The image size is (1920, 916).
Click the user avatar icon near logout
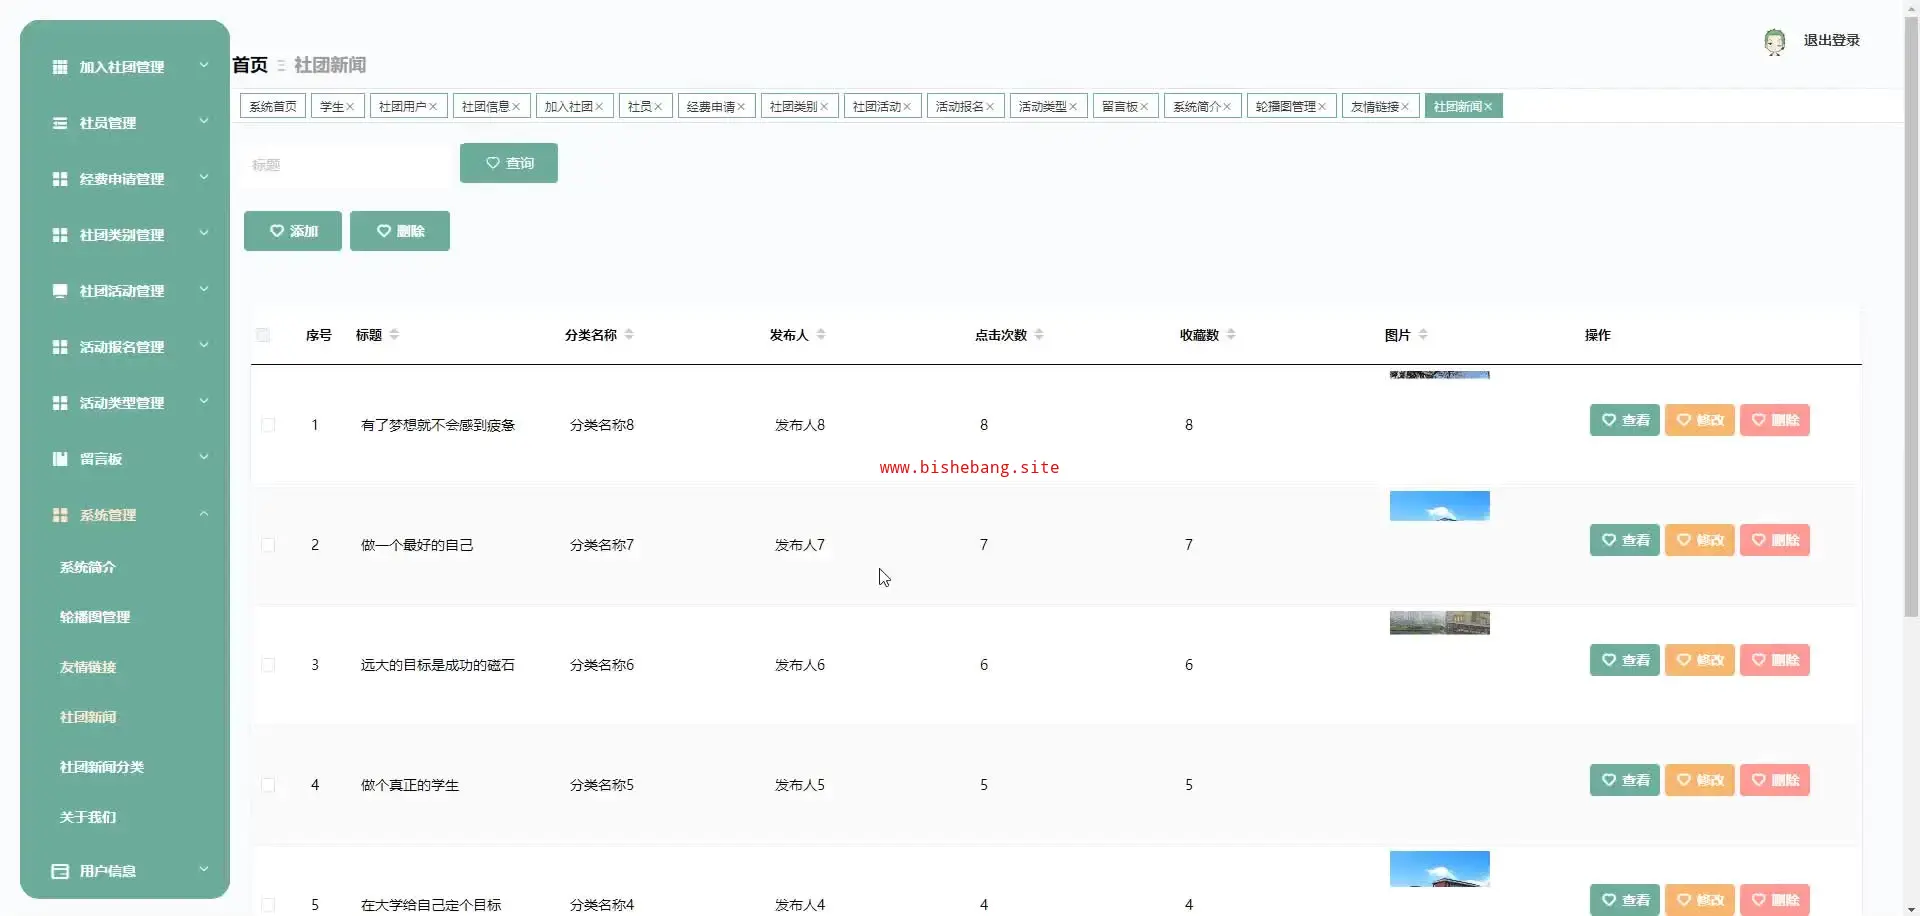[x=1774, y=41]
